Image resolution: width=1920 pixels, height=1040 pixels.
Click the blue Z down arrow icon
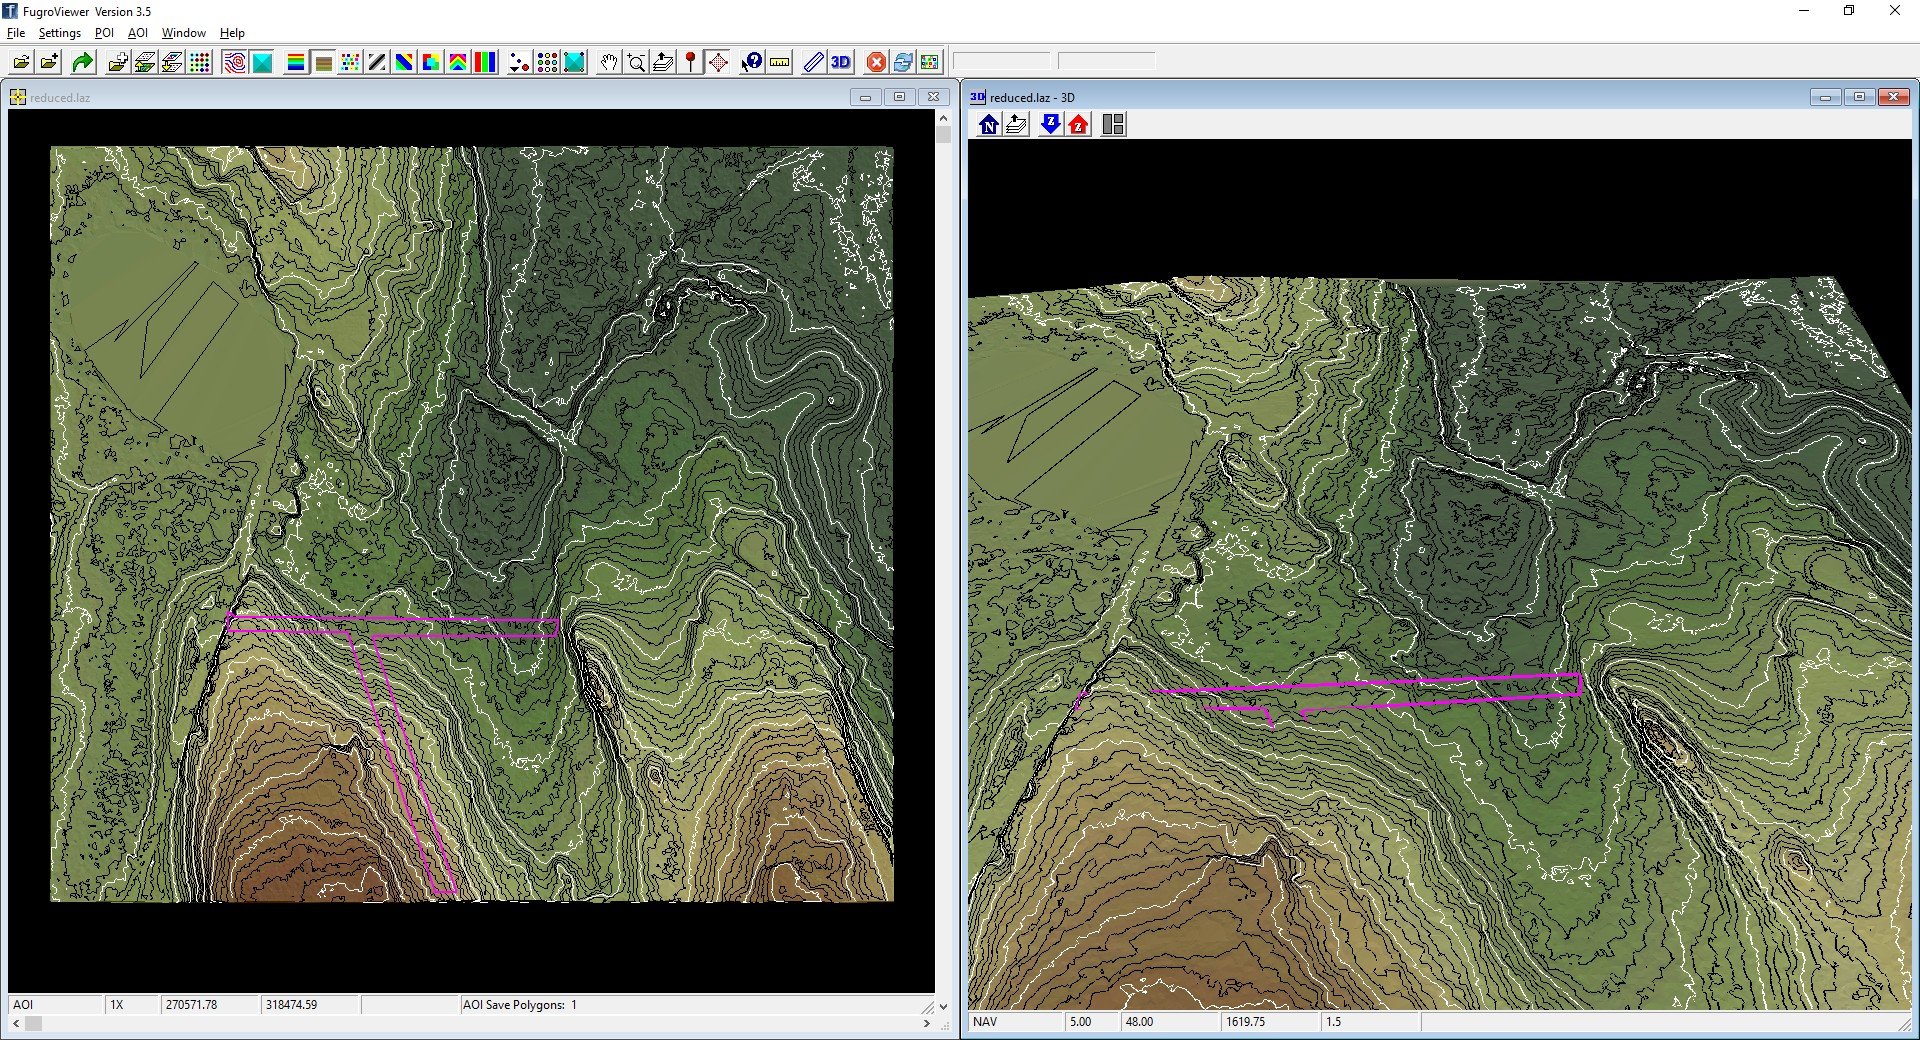pos(1051,124)
